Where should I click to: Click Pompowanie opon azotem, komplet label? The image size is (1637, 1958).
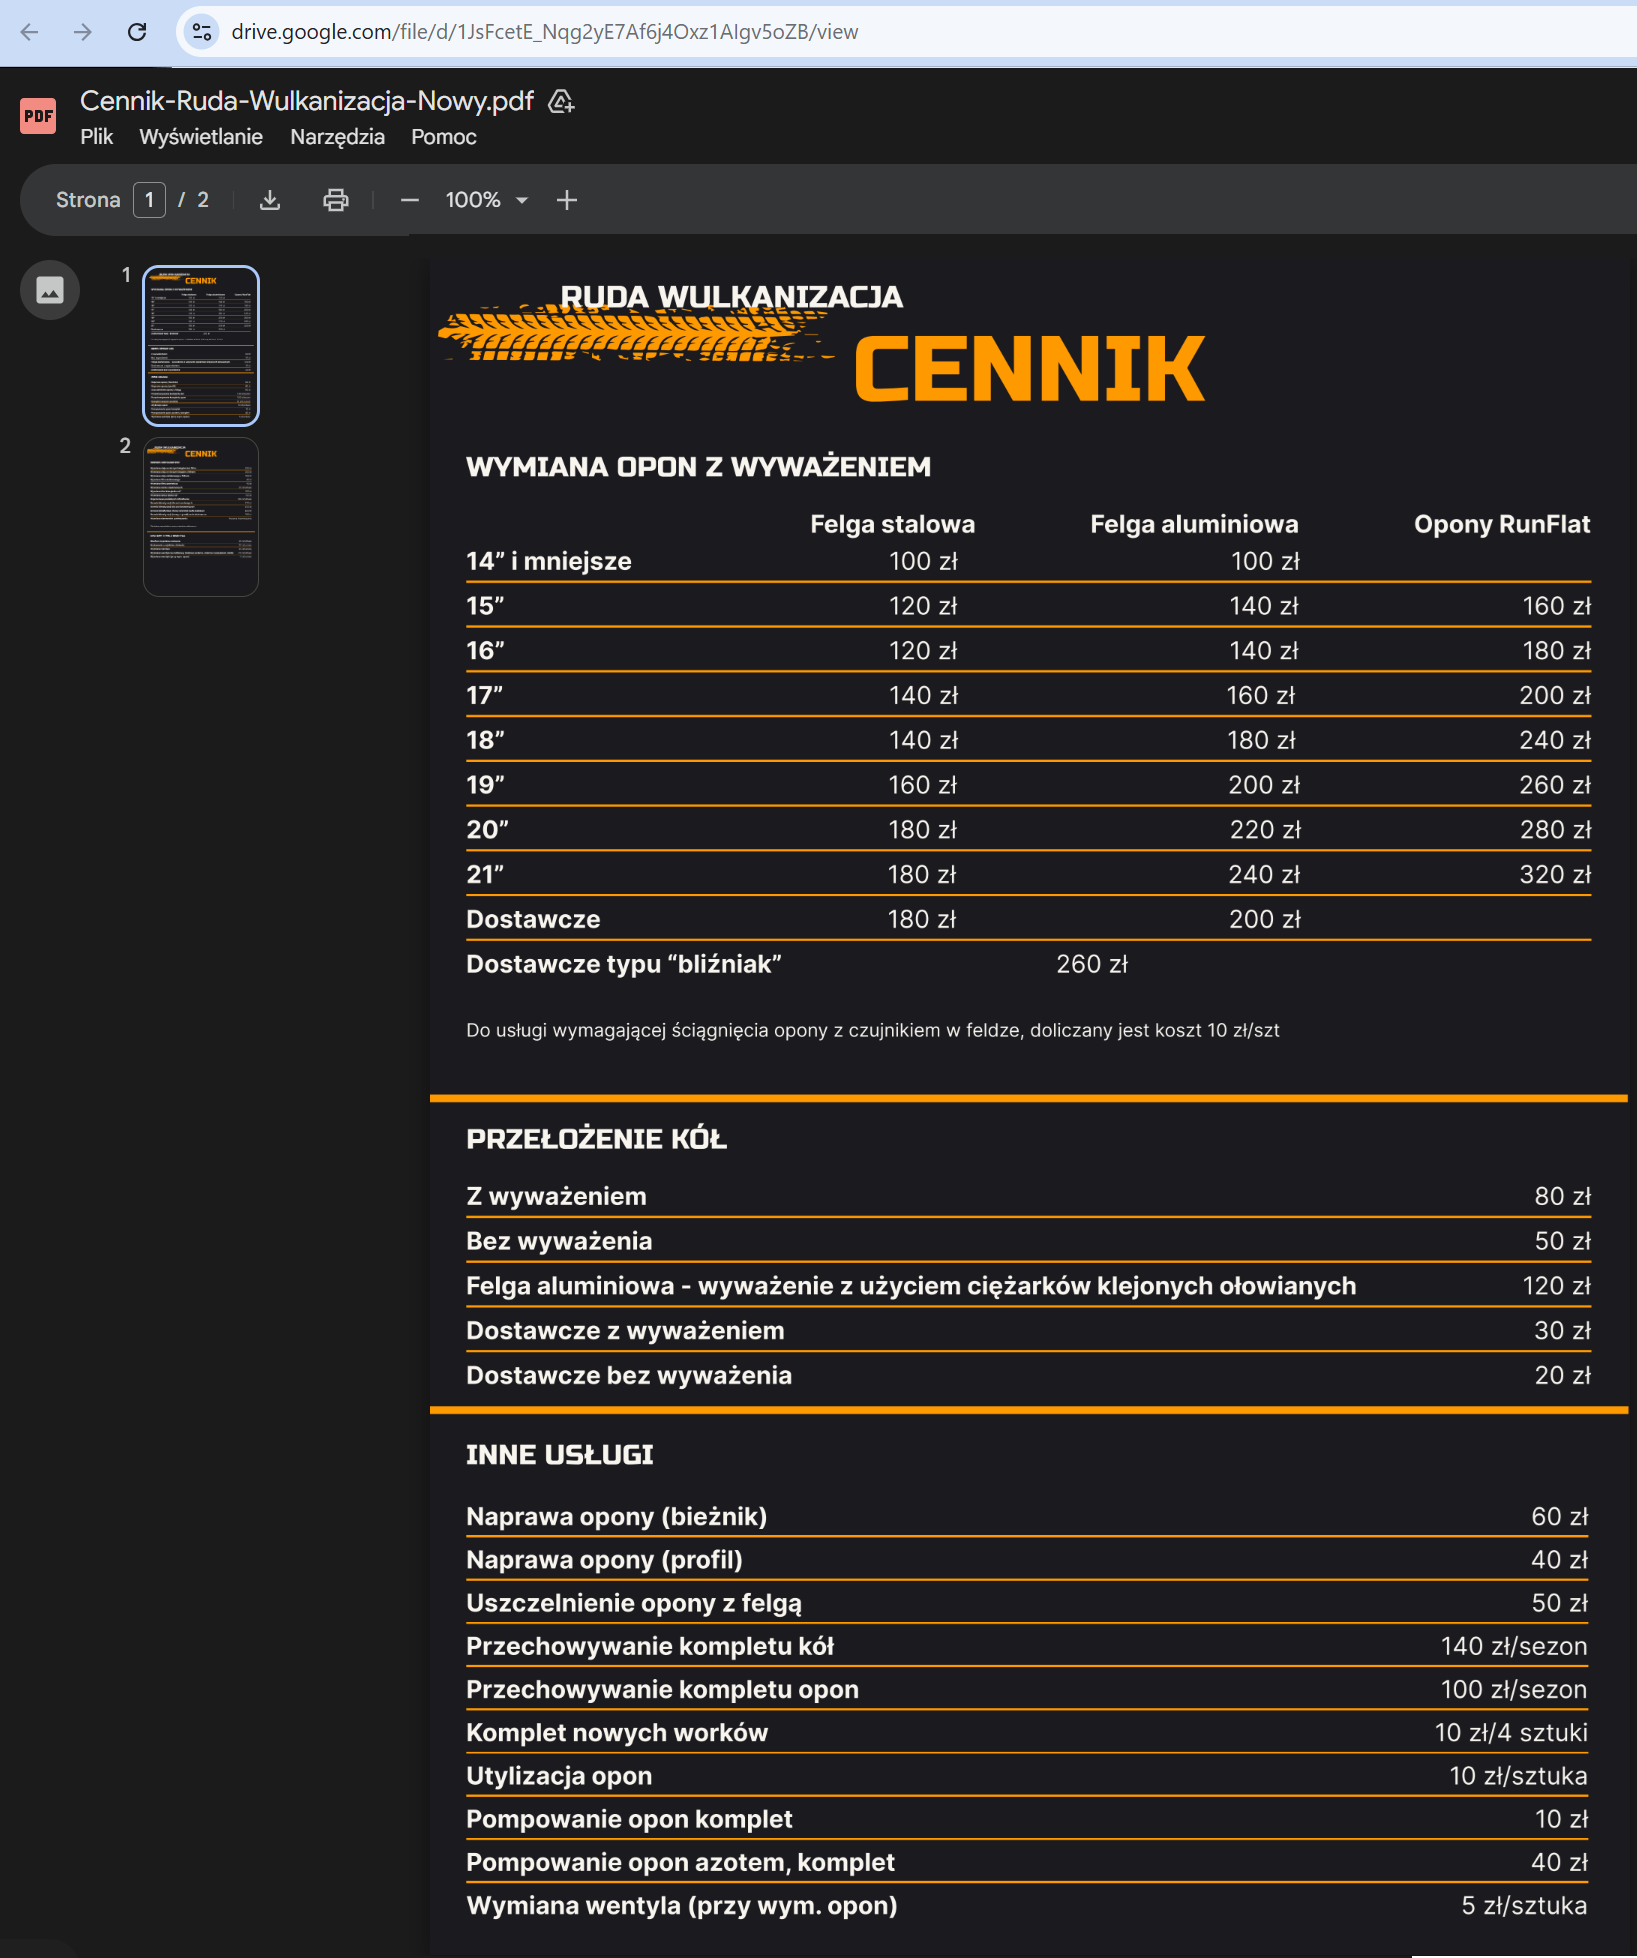(680, 1862)
